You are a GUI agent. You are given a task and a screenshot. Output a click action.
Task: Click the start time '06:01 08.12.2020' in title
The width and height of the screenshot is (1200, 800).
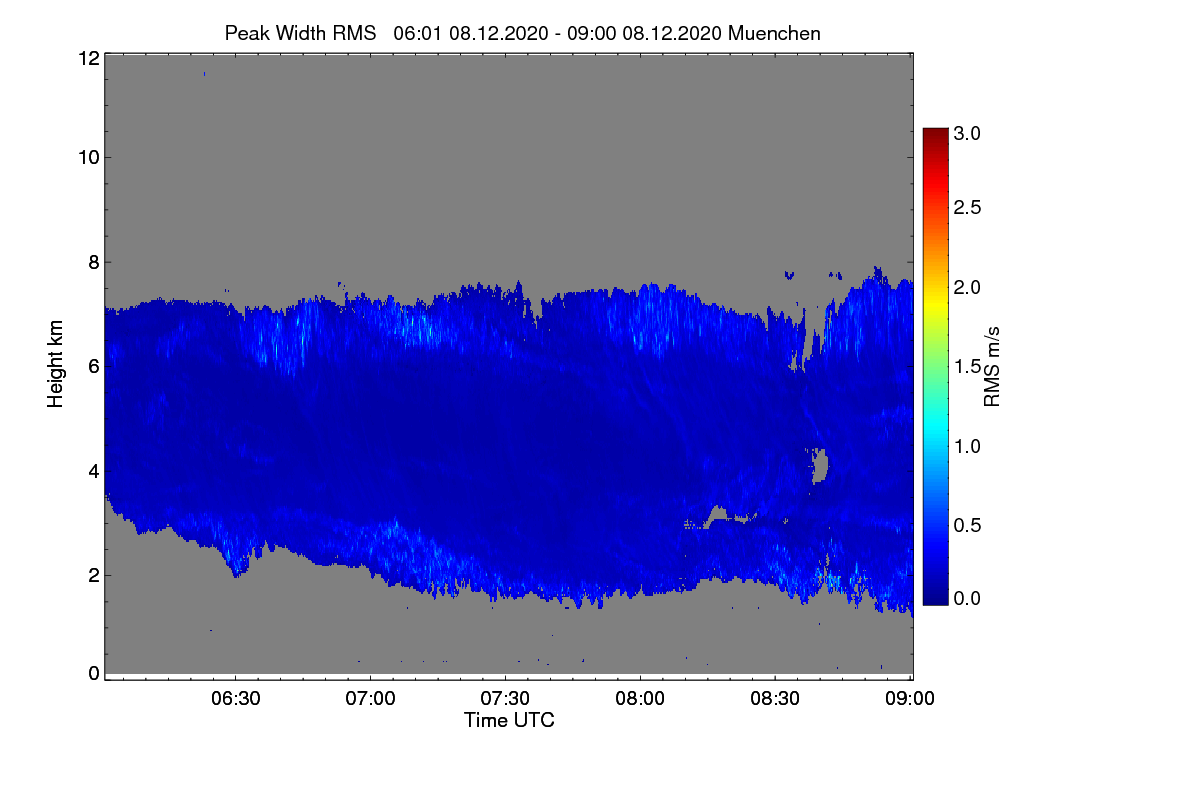point(470,33)
